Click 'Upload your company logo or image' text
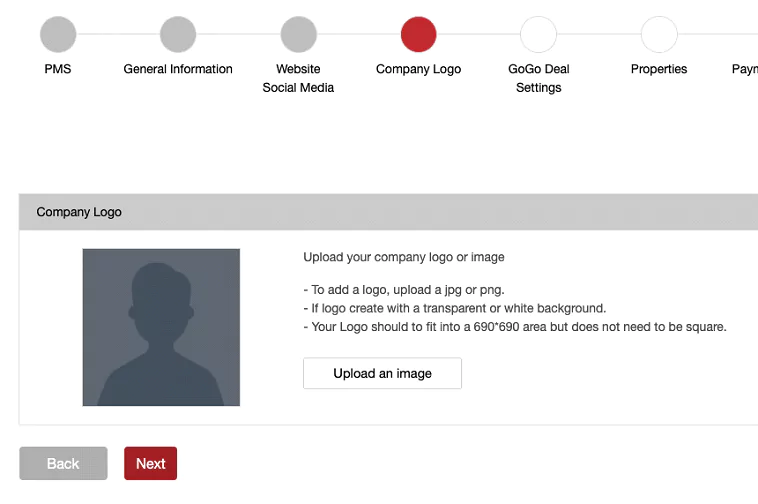This screenshot has width=758, height=504. tap(404, 257)
